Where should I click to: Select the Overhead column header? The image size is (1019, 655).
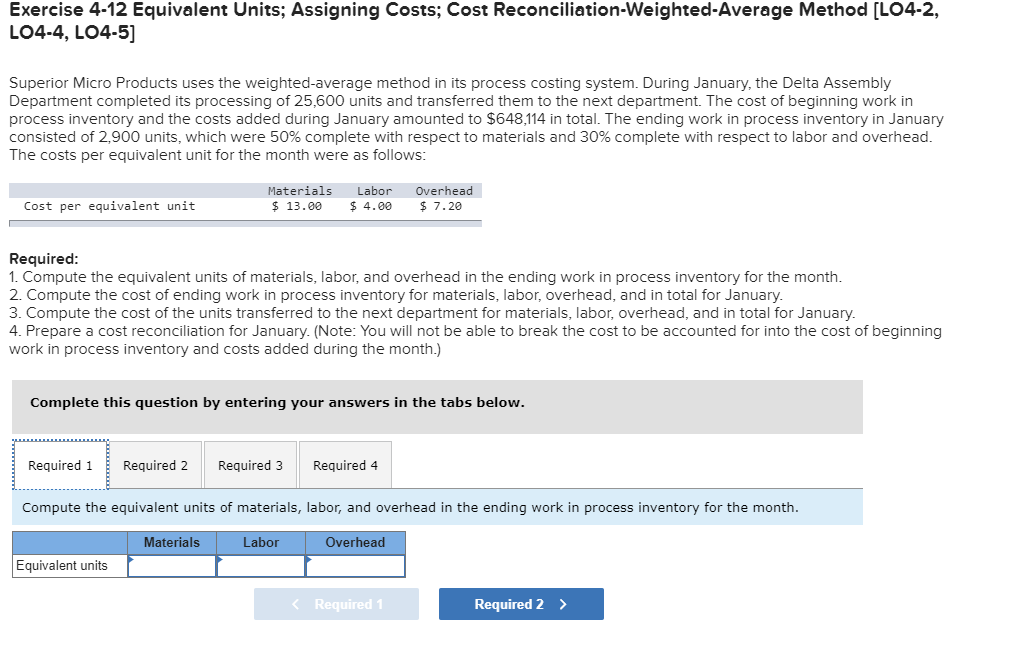click(x=355, y=542)
